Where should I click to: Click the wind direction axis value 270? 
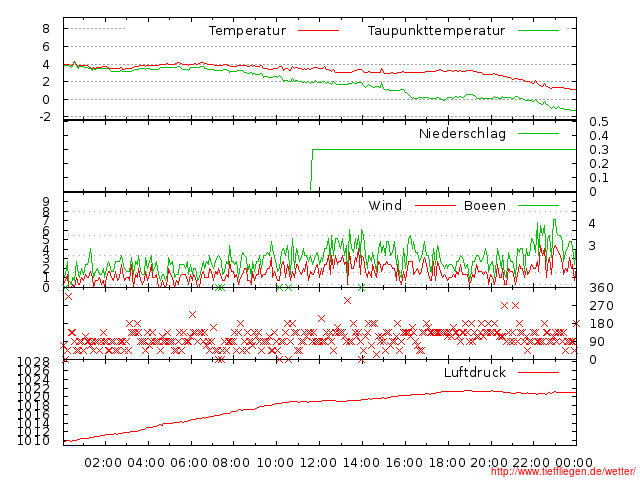601,306
